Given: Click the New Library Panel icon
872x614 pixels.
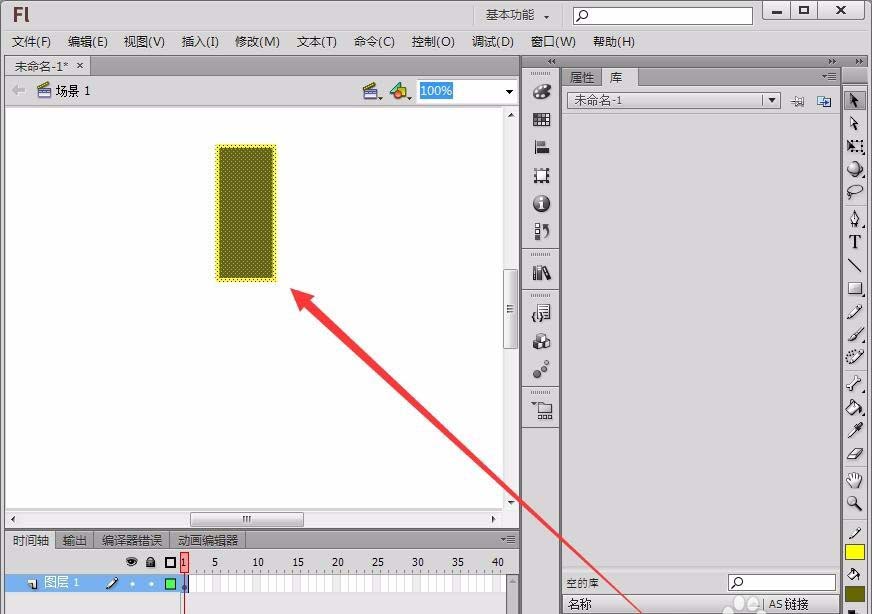Looking at the screenshot, I should click(824, 101).
